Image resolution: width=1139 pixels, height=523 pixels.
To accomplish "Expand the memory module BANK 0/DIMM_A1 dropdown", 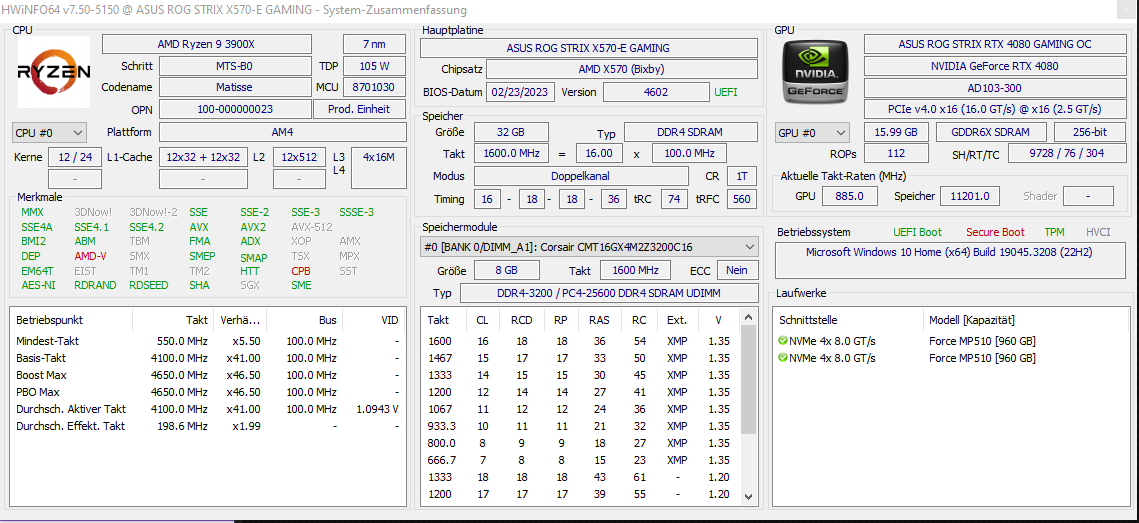I will tap(589, 247).
